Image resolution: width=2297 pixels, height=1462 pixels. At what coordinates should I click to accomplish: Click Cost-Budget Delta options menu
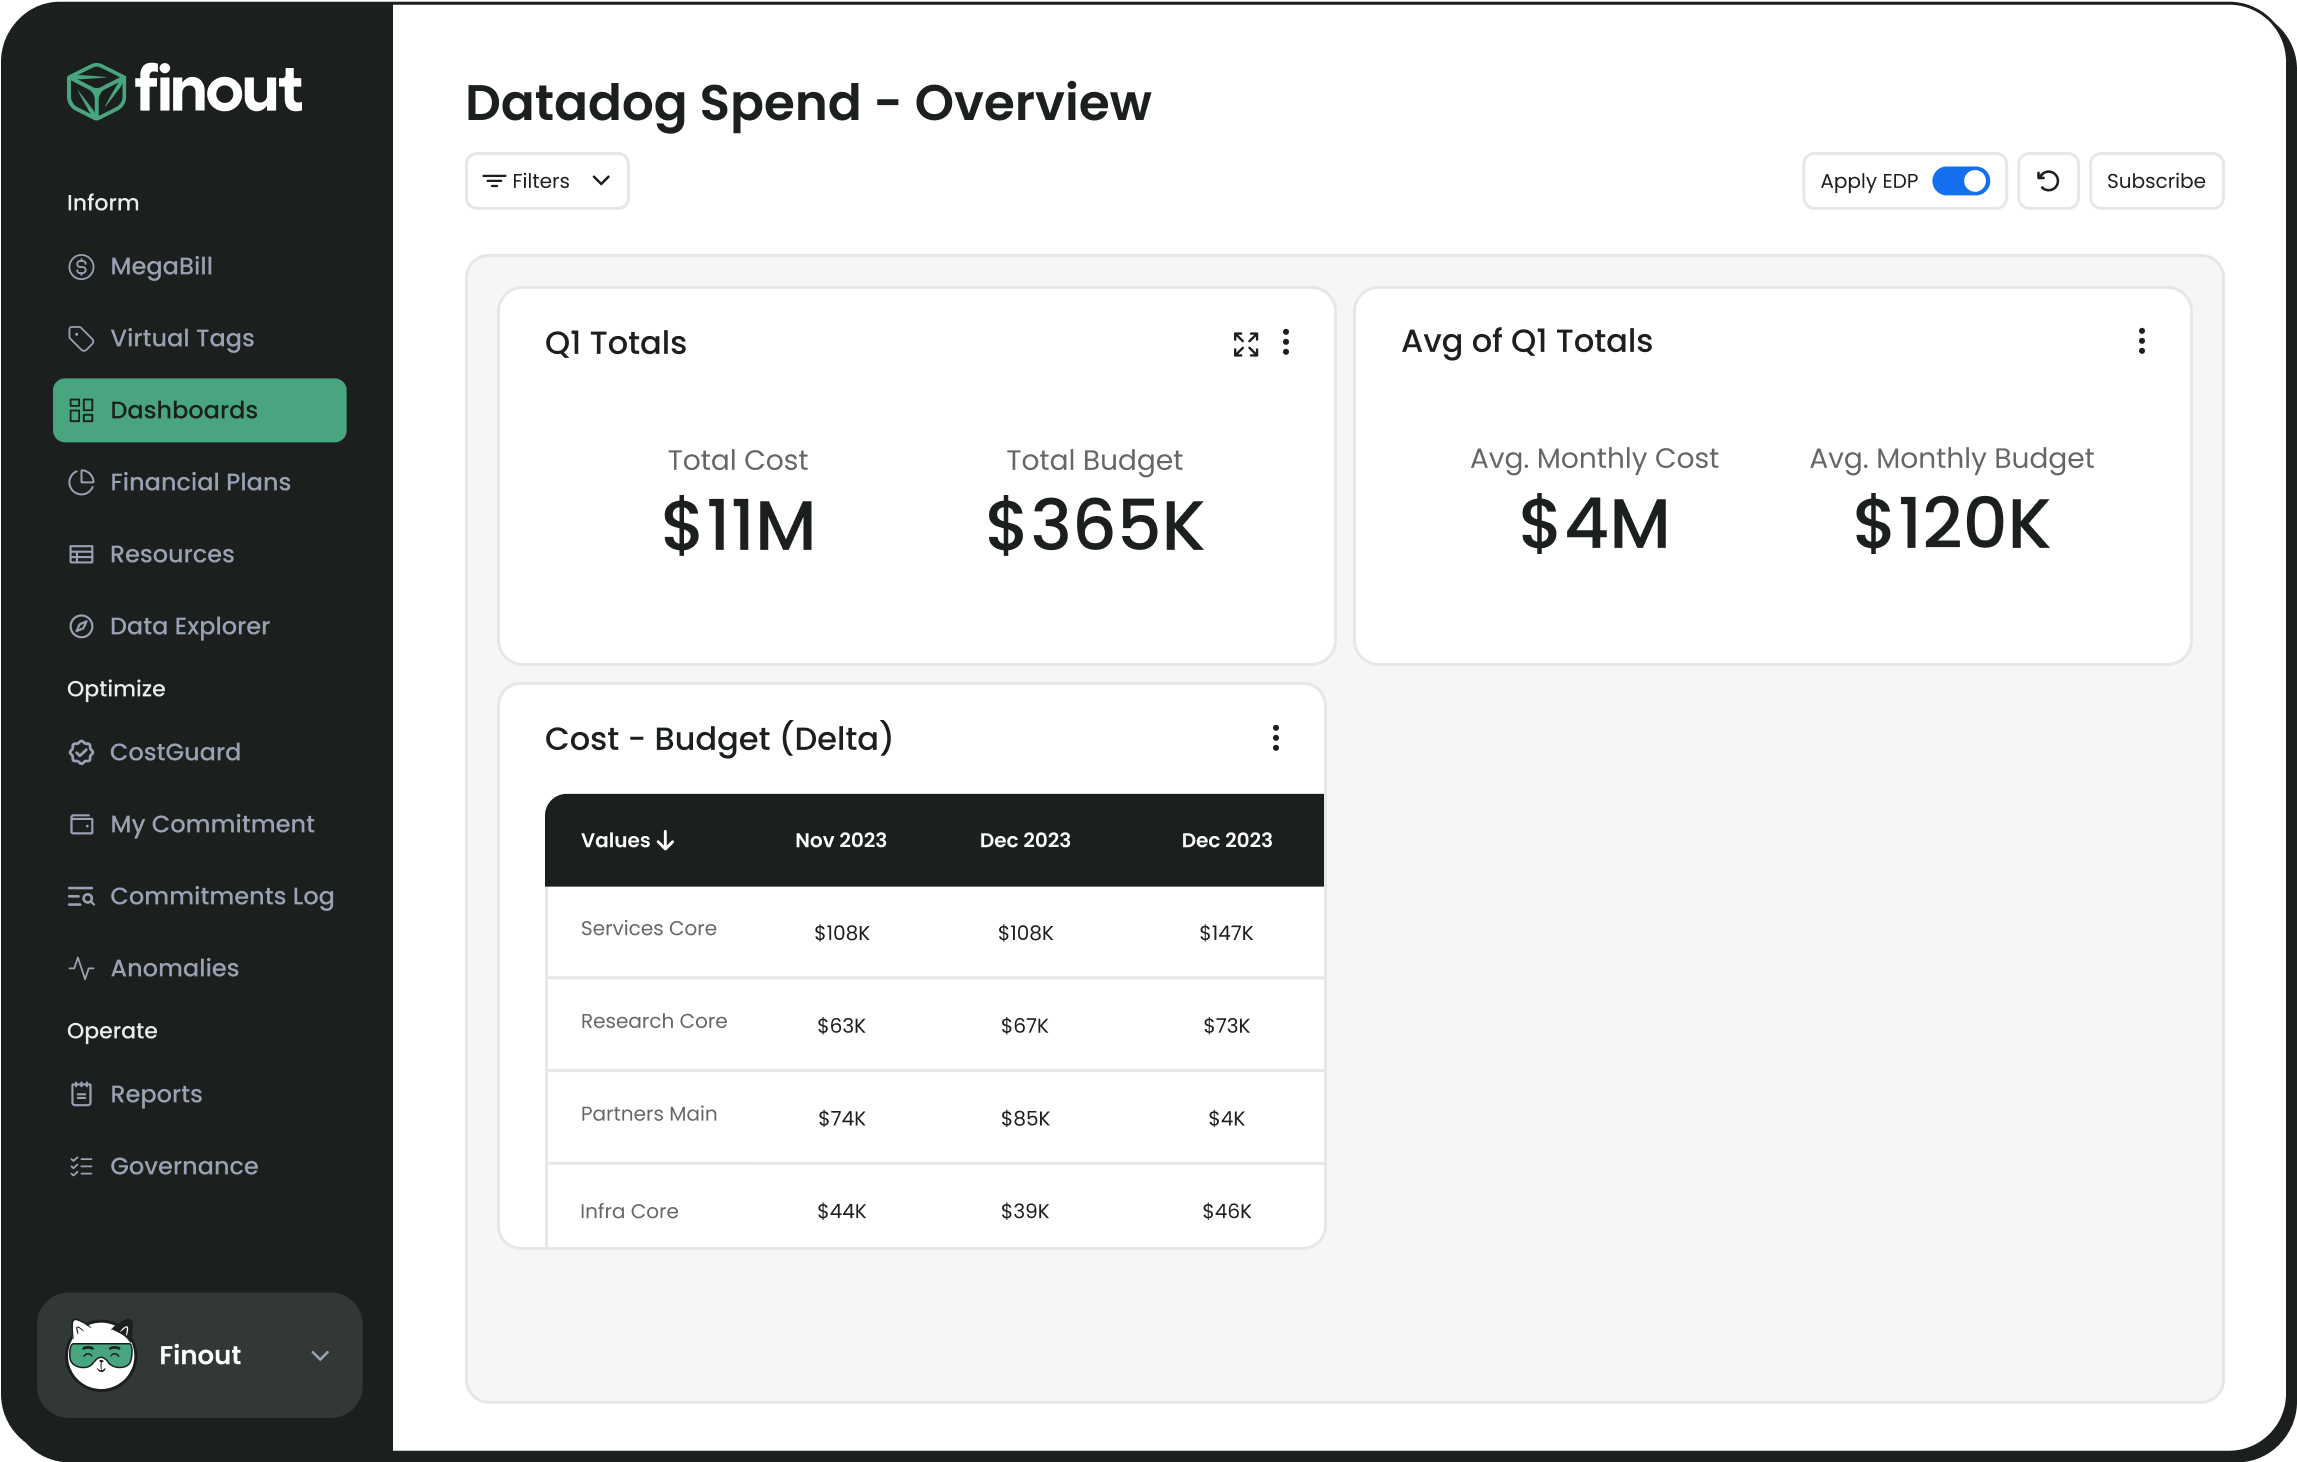1277,737
